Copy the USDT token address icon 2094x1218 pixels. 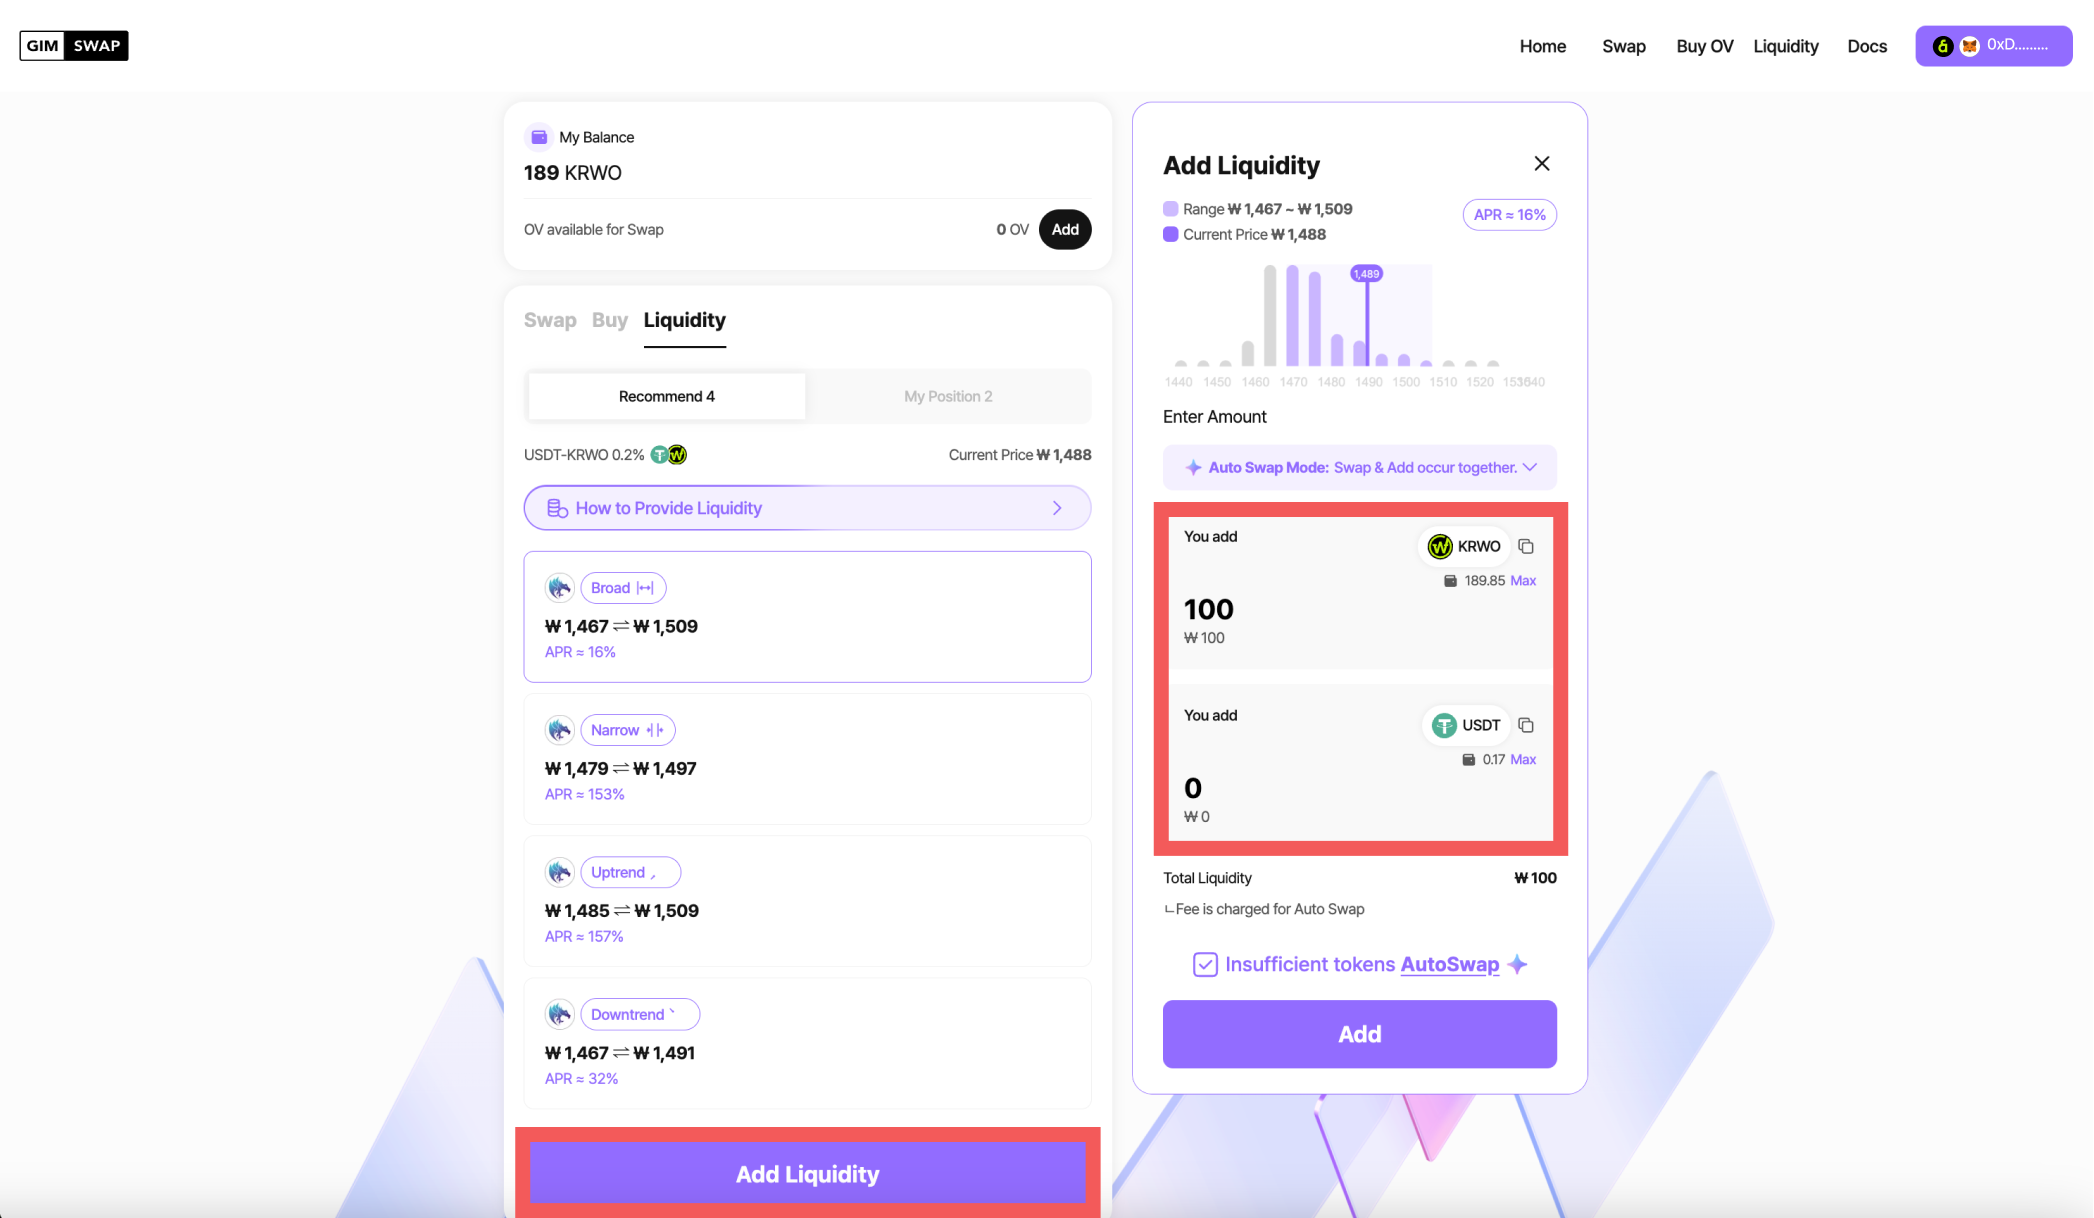(x=1526, y=725)
